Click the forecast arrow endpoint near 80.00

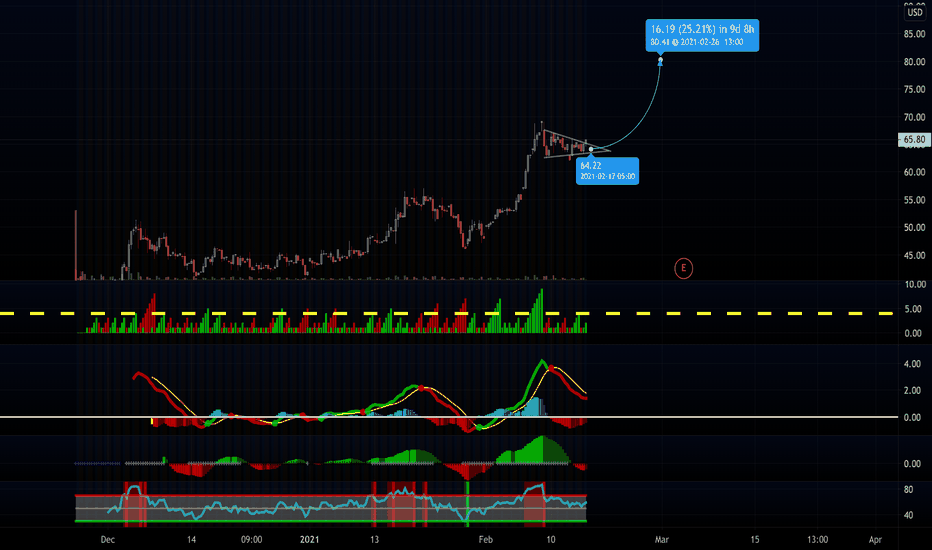click(x=660, y=60)
